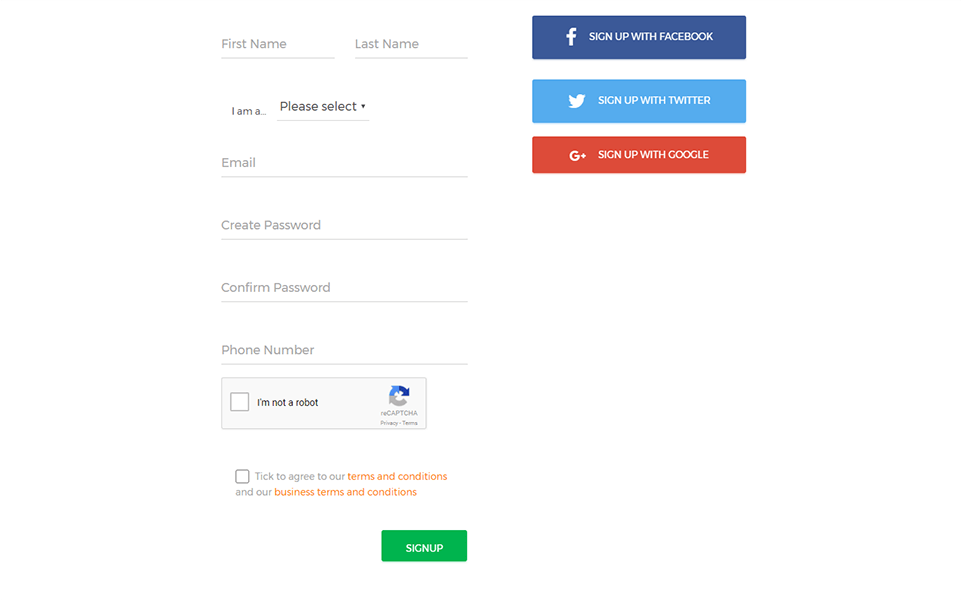The height and width of the screenshot is (600, 962).
Task: Select the Create Password field
Action: pos(344,226)
